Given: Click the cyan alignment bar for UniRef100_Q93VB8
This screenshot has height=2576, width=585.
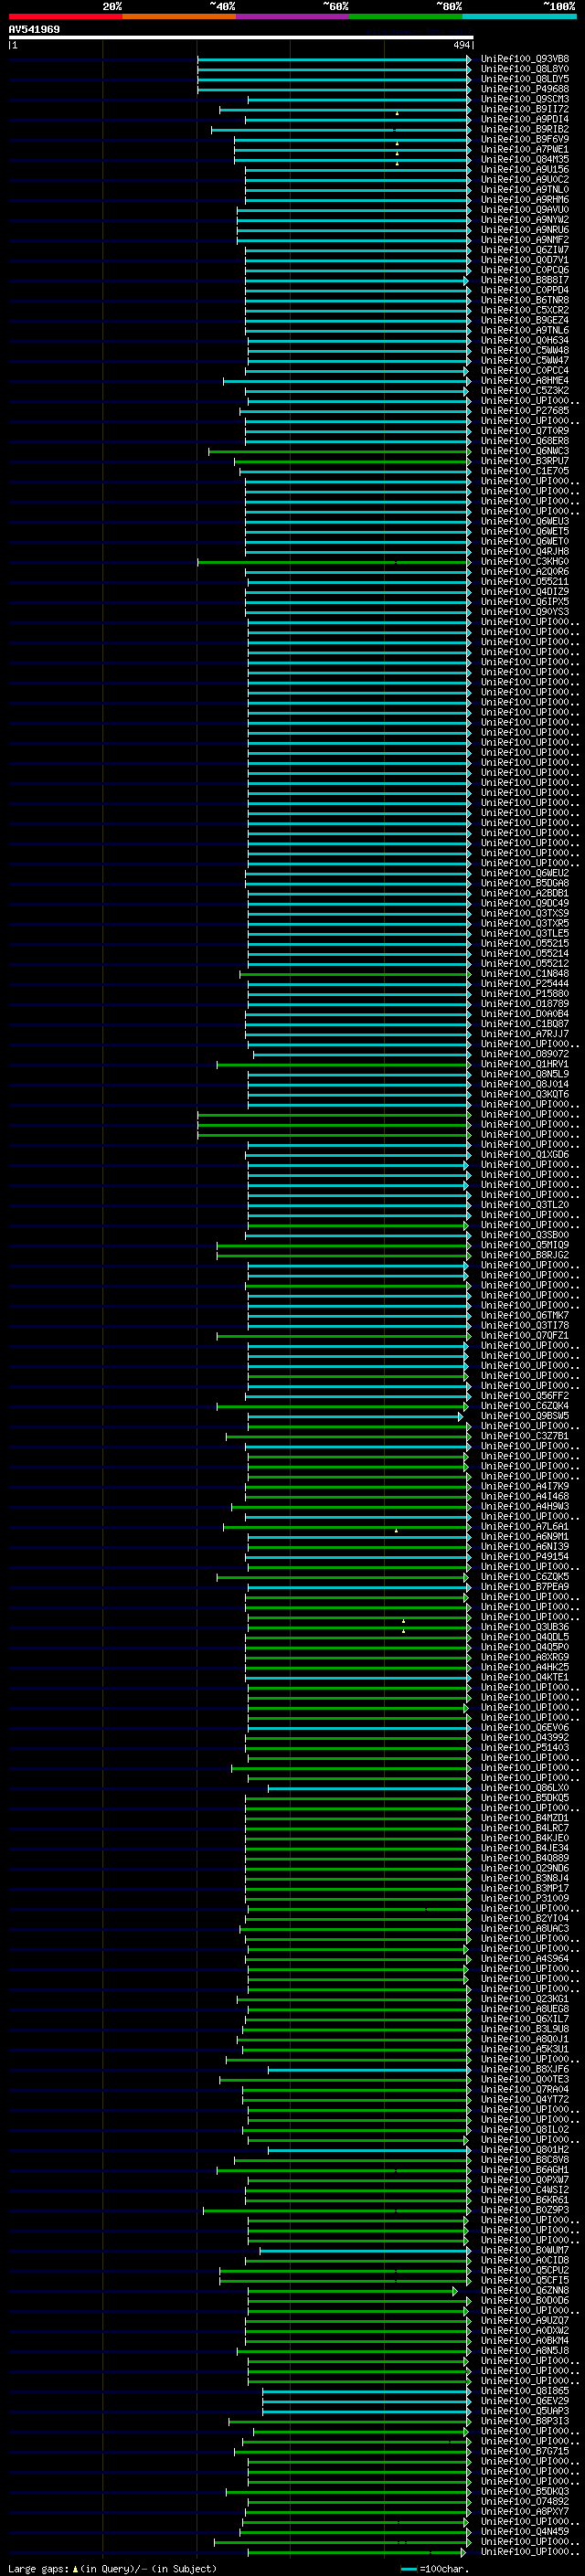Looking at the screenshot, I should [334, 59].
